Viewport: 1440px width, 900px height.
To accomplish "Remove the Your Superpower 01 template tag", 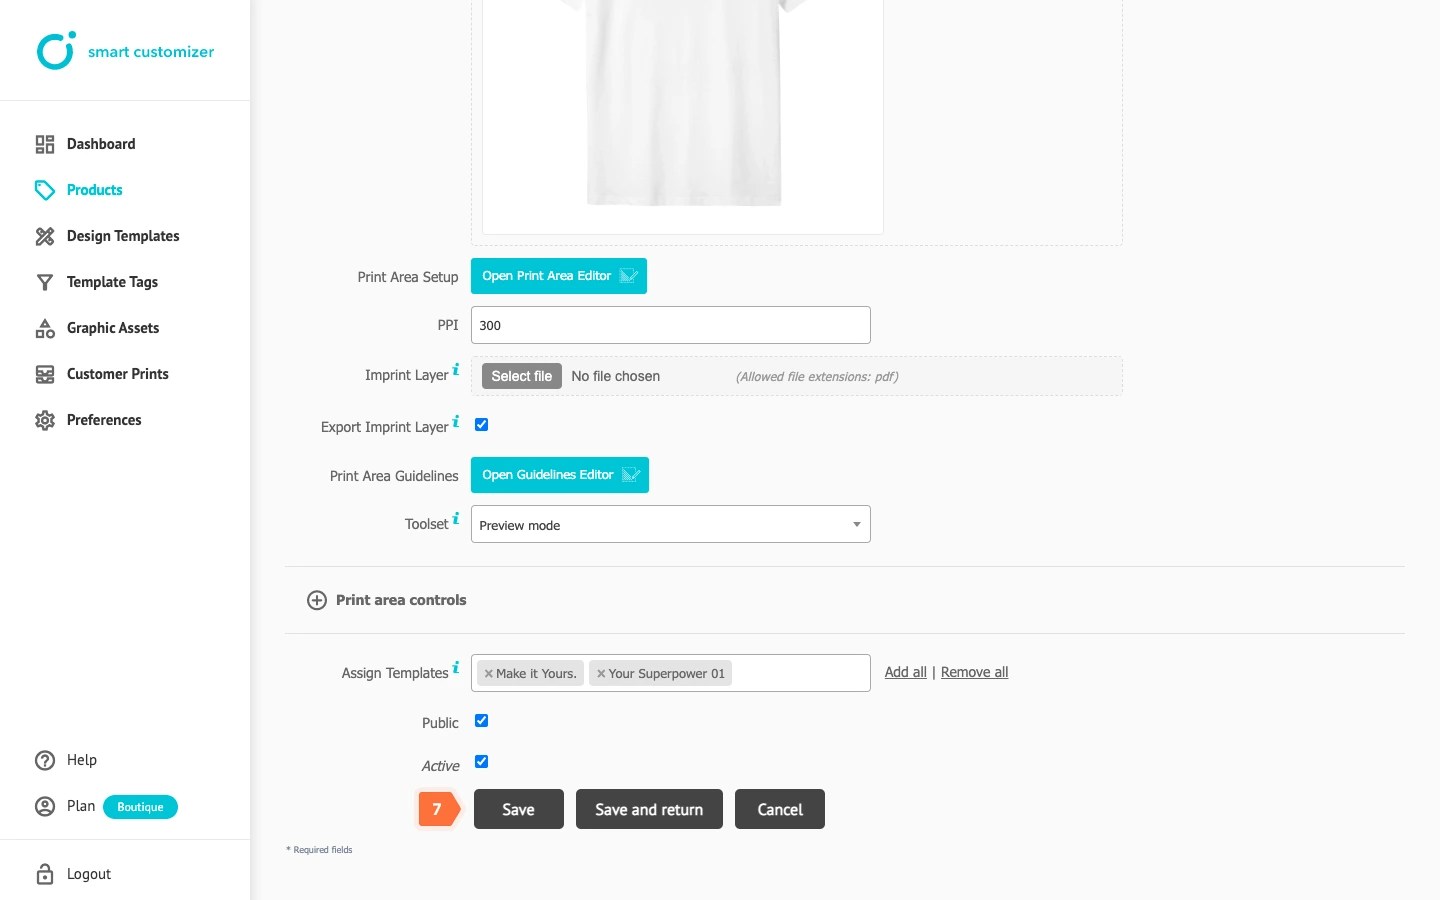I will click(600, 673).
